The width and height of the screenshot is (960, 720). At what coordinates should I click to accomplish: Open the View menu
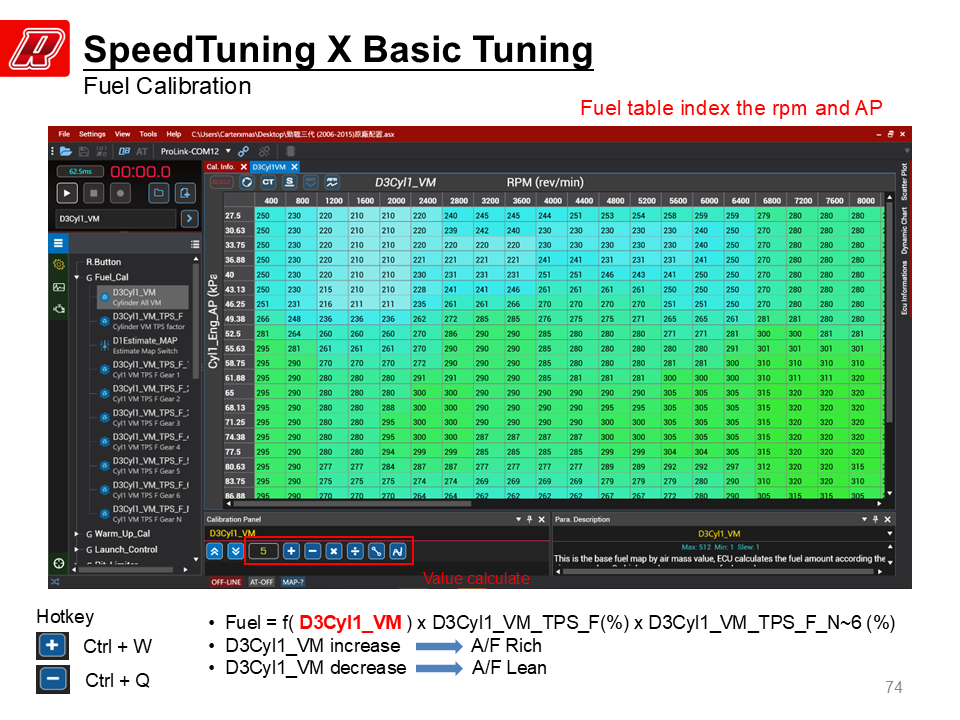[x=122, y=134]
